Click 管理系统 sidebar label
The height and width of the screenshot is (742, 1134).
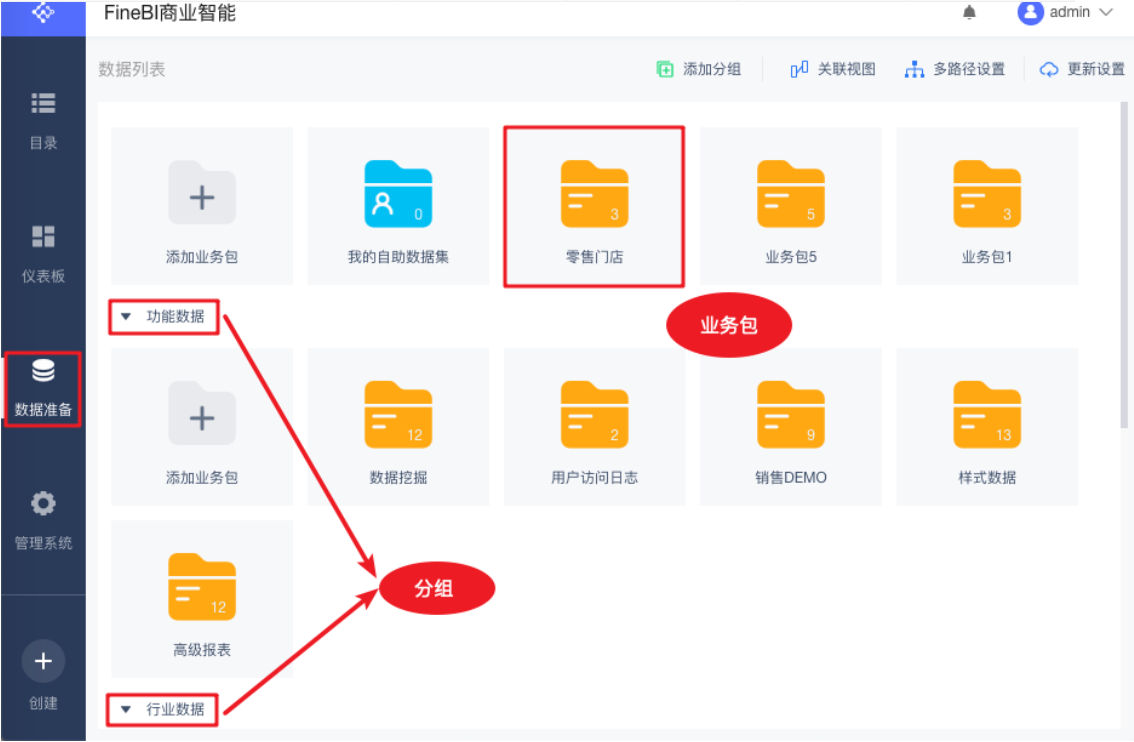tap(43, 543)
